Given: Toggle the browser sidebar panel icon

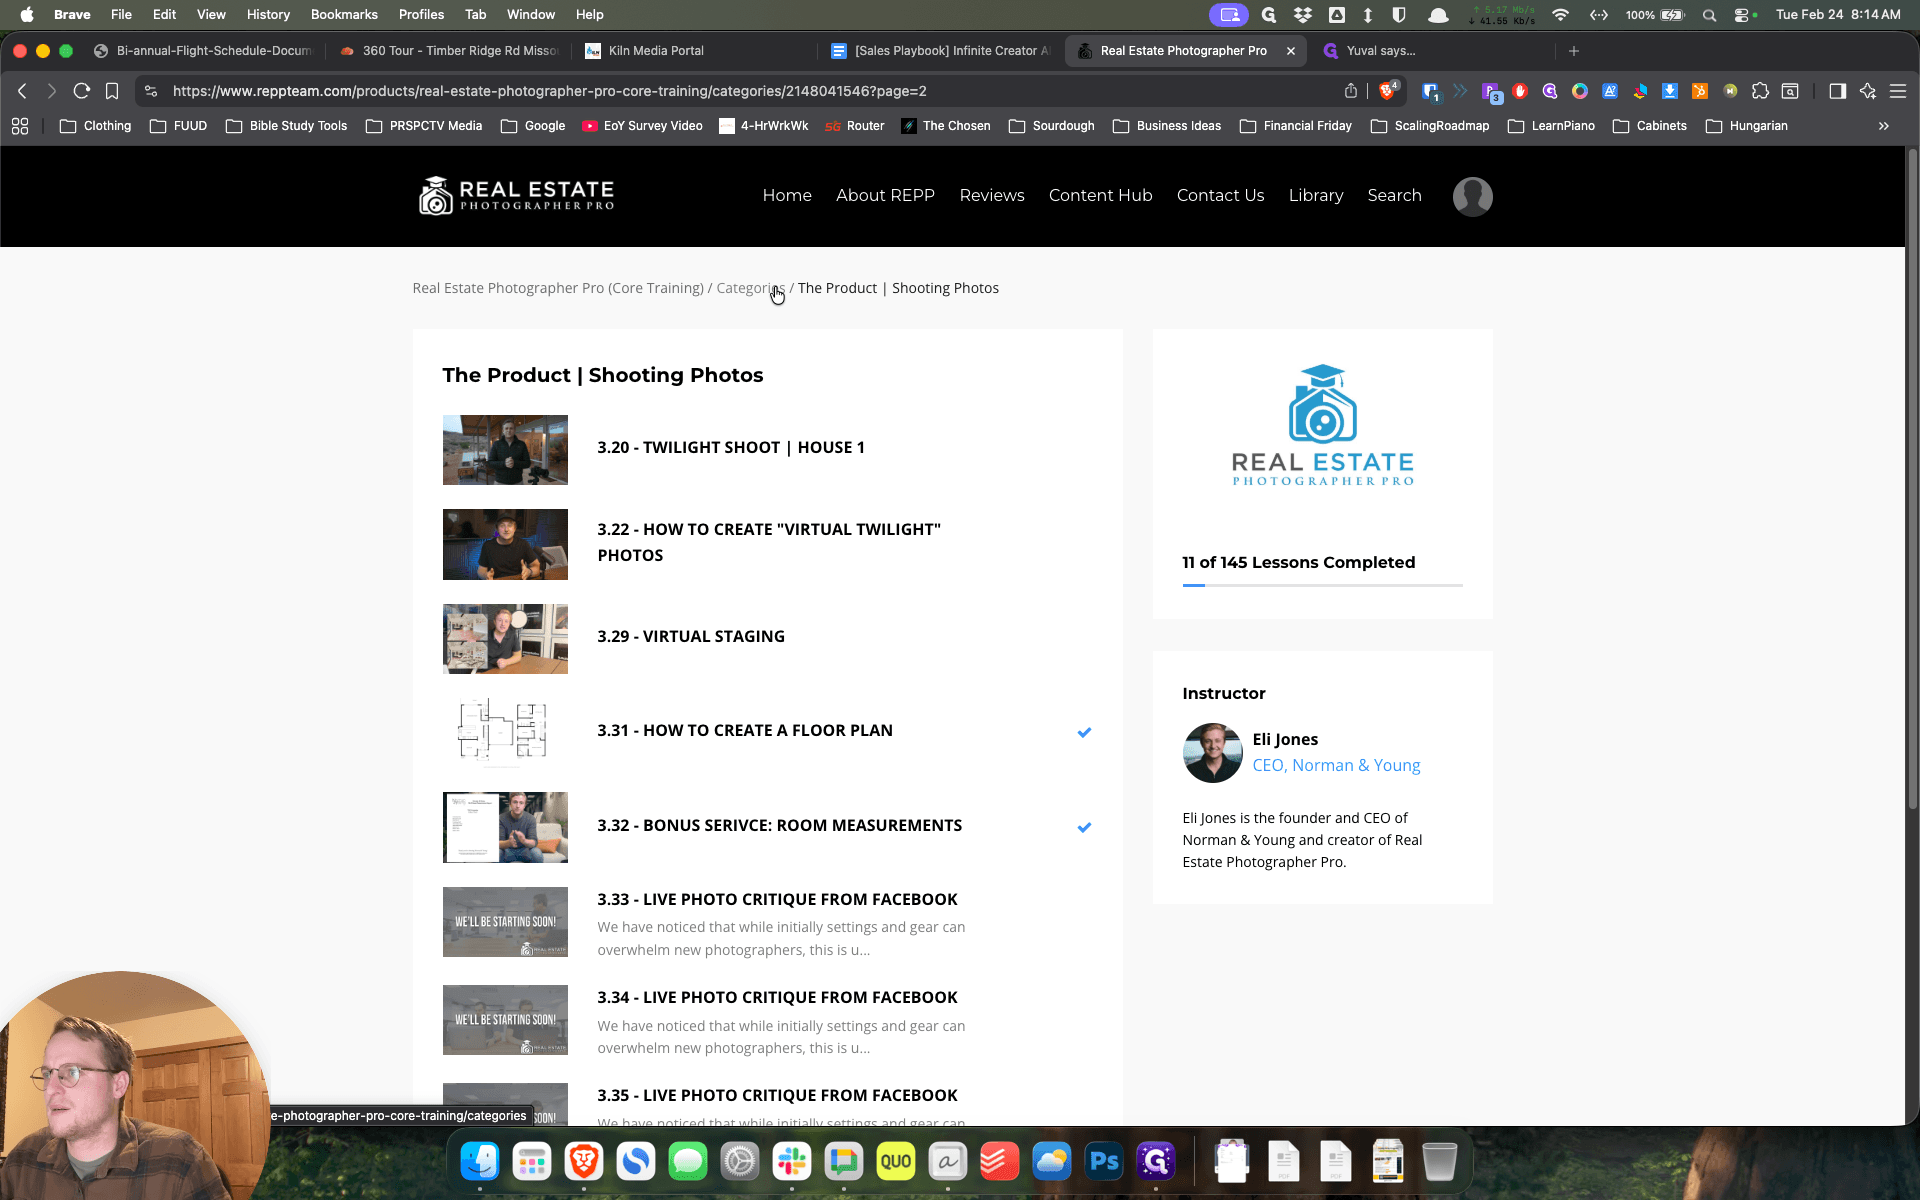Looking at the screenshot, I should pyautogui.click(x=1837, y=91).
